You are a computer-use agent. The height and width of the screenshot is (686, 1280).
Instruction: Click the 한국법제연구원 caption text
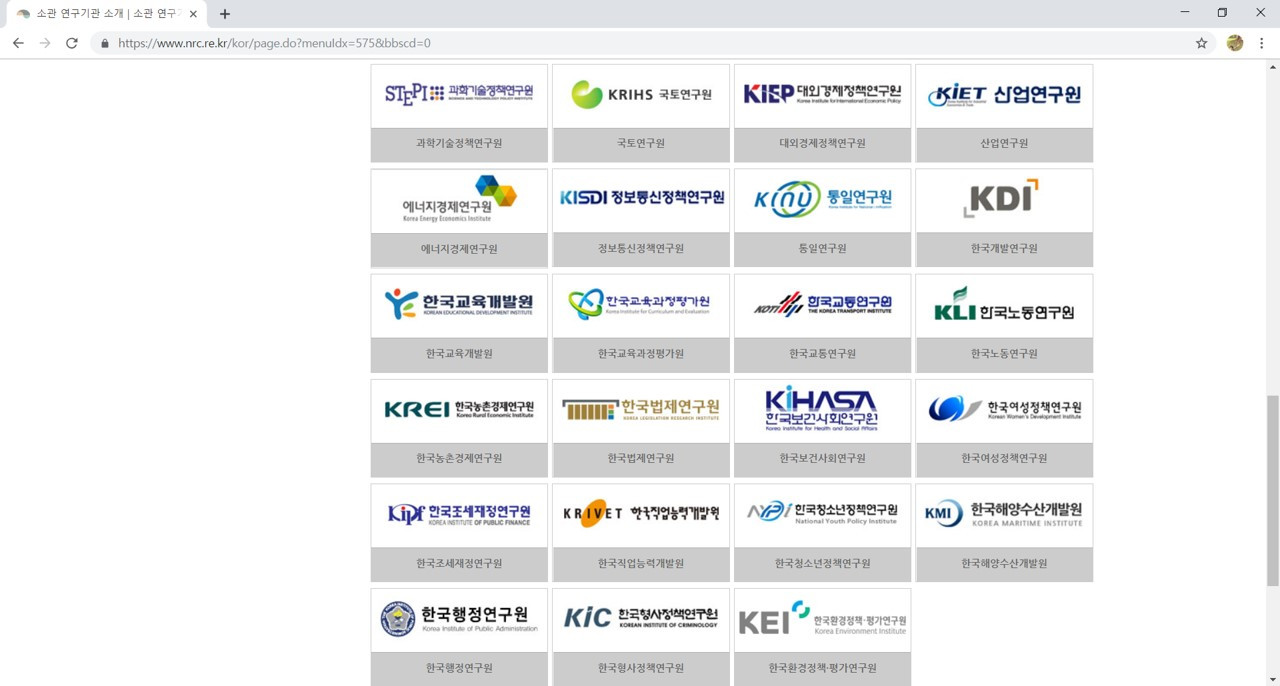(x=641, y=458)
